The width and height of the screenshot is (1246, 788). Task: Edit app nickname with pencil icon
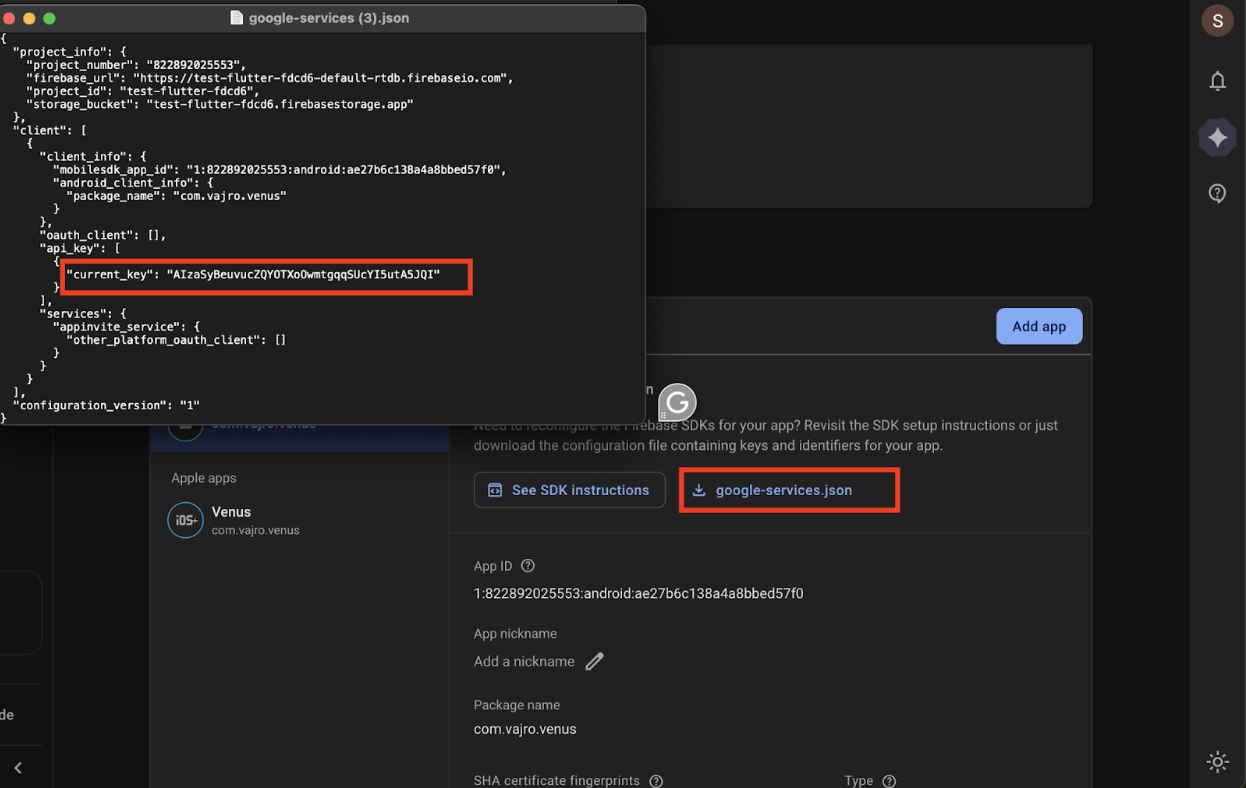click(594, 661)
